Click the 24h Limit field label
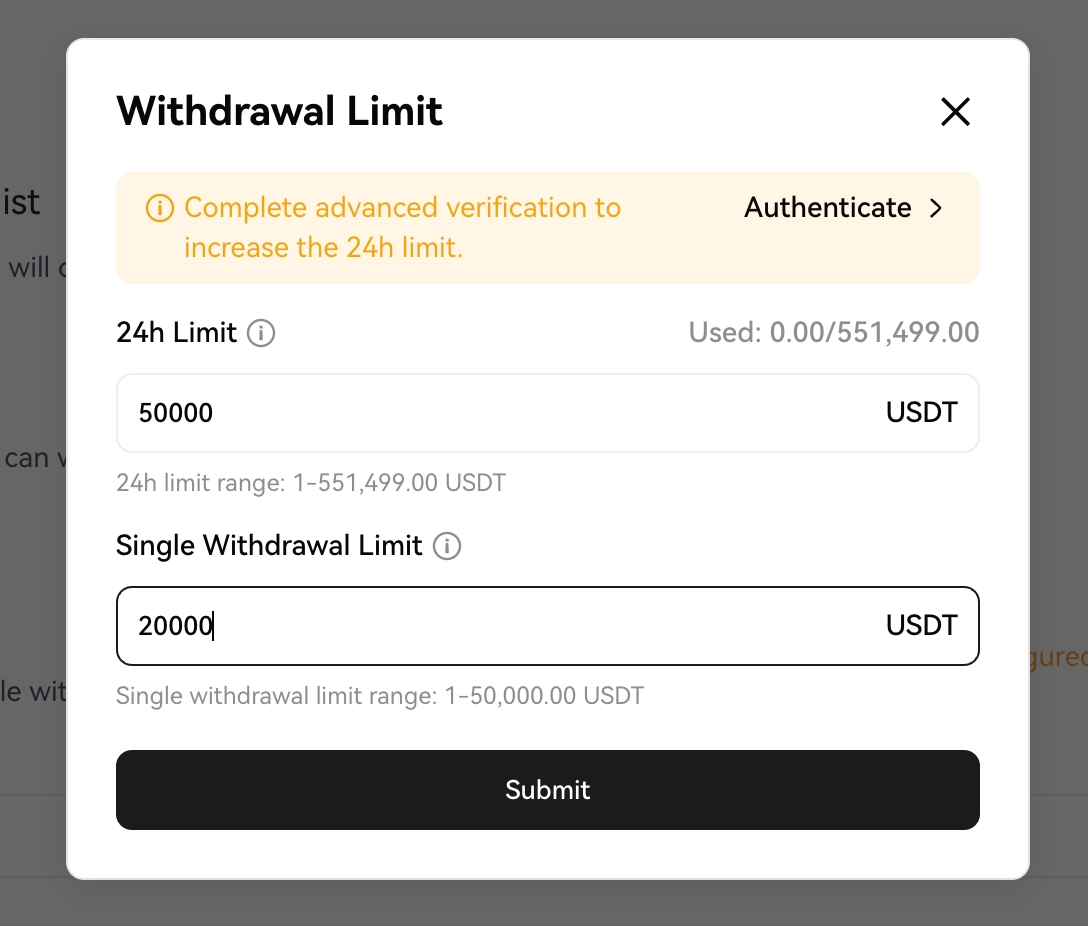This screenshot has height=926, width=1088. pos(177,333)
